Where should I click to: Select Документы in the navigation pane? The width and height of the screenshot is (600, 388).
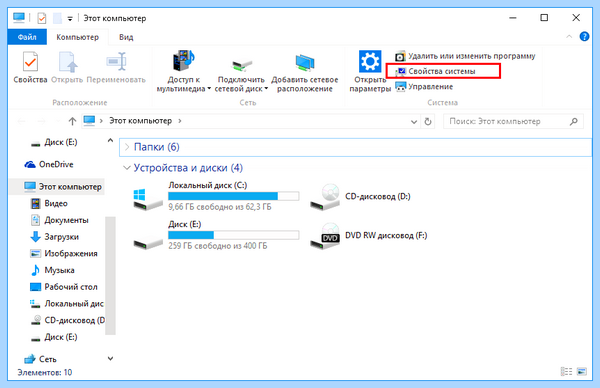click(59, 220)
